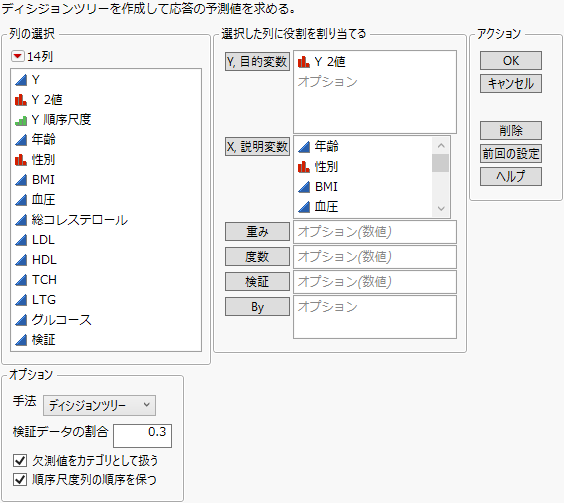Click the 検証 option field
Screen dimensions: 564x503
coord(375,282)
